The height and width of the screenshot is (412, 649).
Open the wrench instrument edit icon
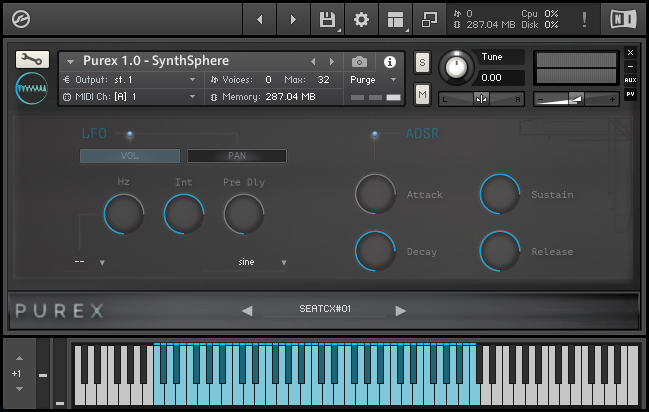(32, 60)
